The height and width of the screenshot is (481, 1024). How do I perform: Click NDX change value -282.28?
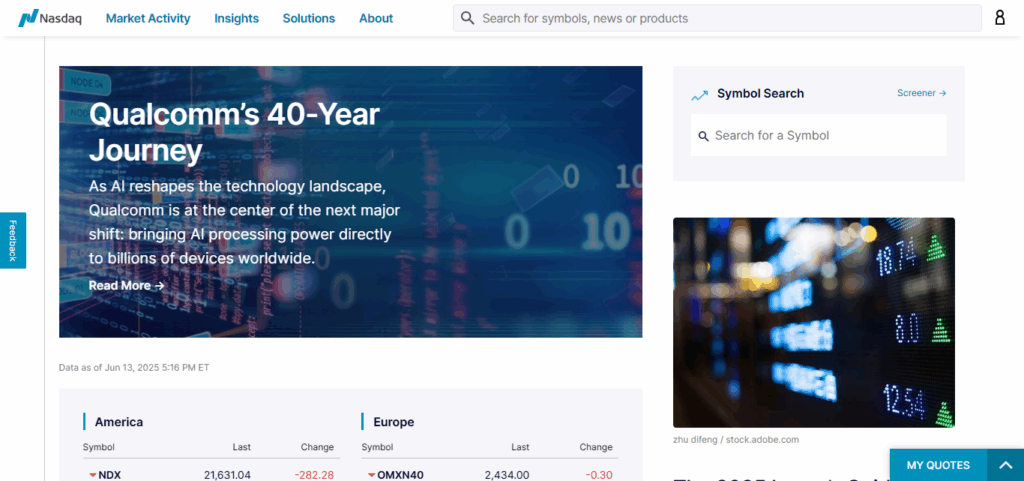(314, 475)
